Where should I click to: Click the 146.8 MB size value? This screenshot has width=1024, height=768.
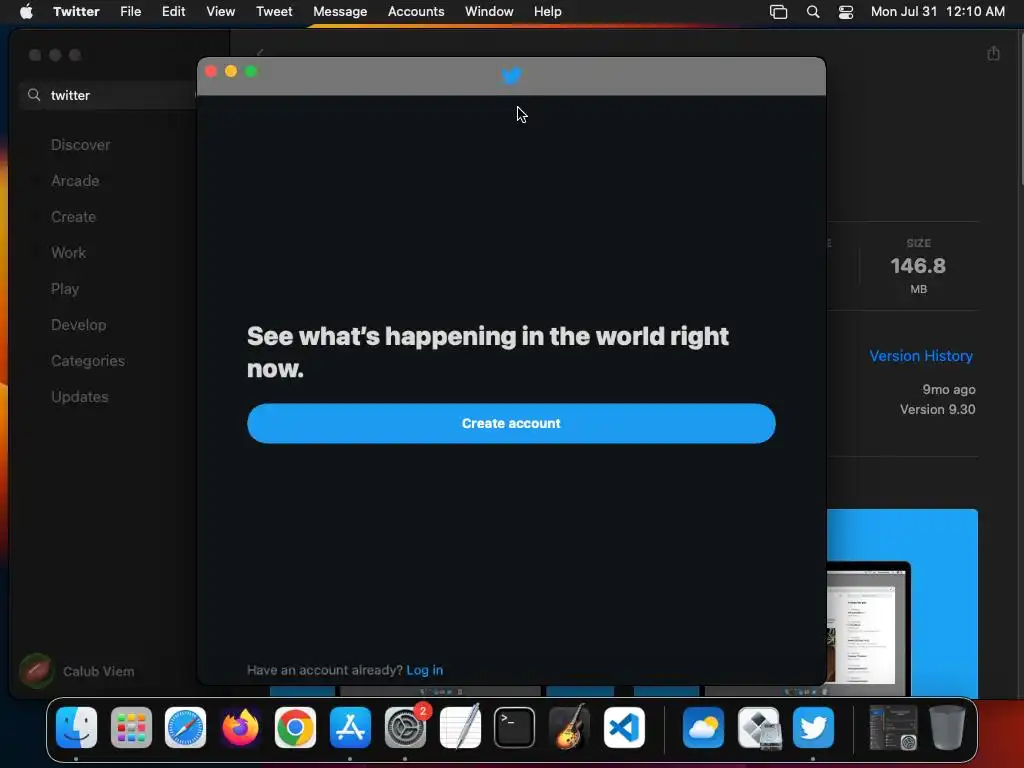pos(918,266)
